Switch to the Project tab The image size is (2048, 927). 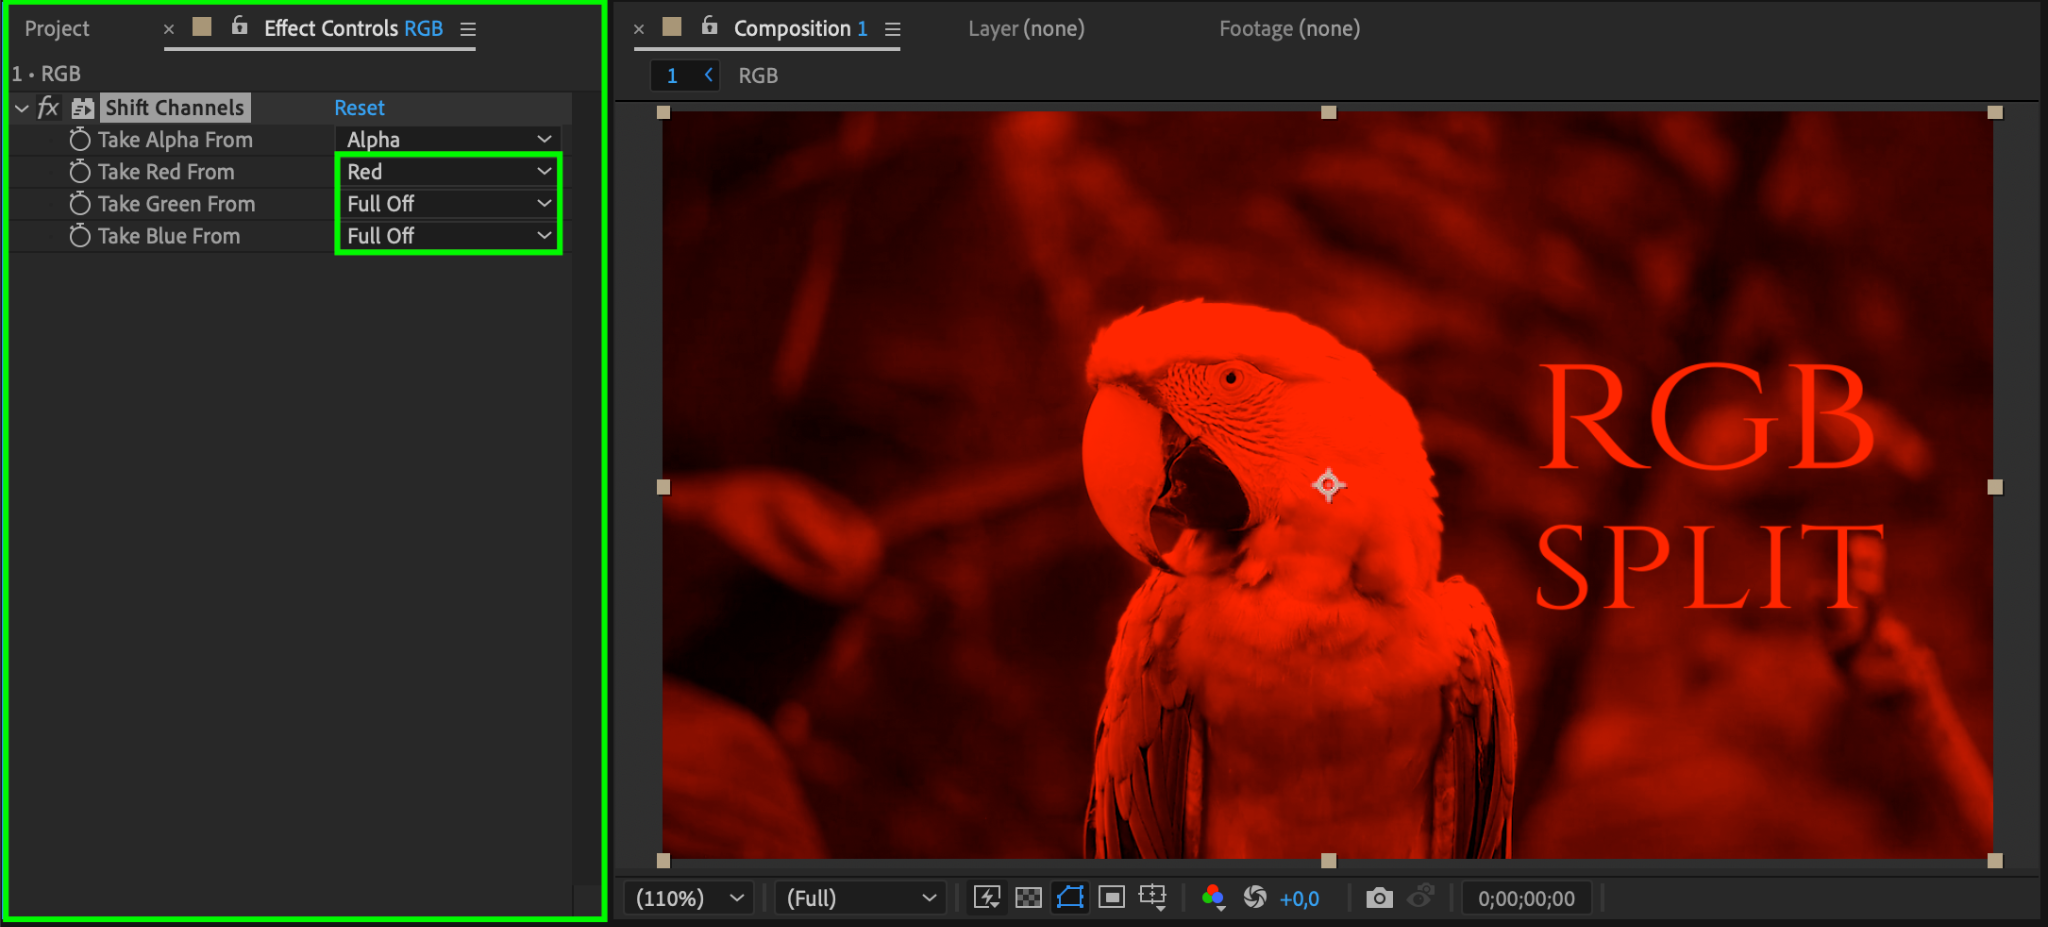click(57, 29)
